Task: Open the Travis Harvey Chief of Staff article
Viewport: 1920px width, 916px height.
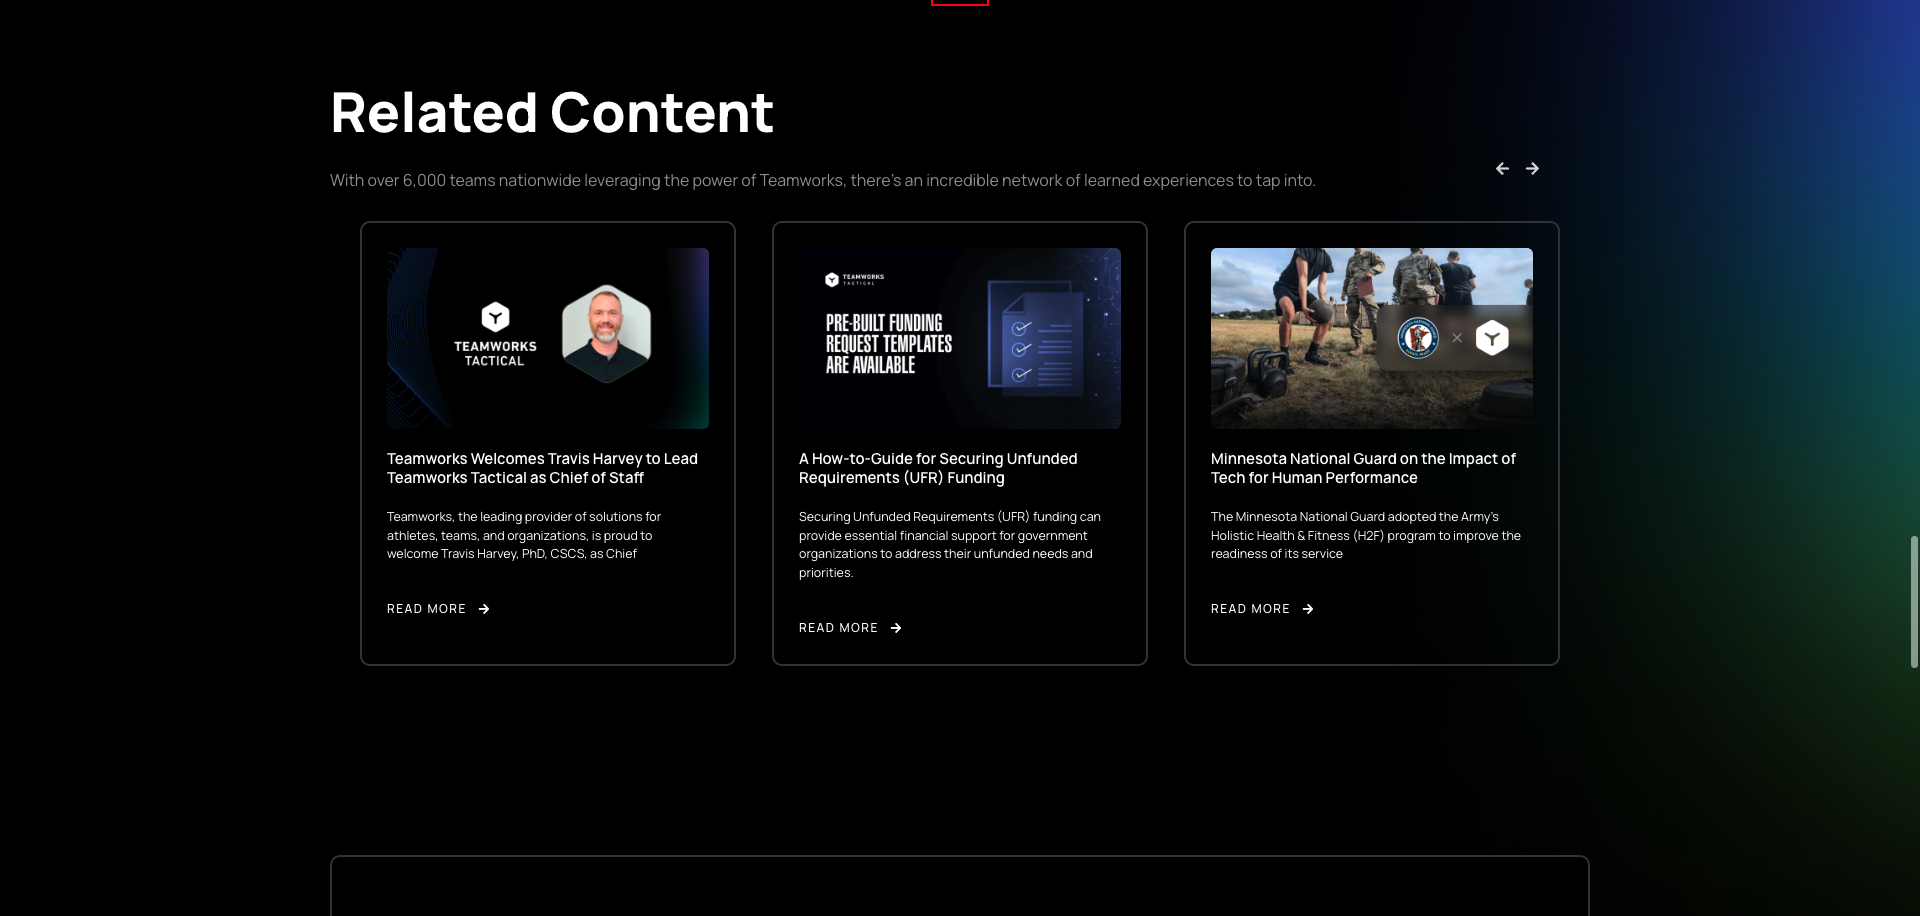Action: [542, 468]
